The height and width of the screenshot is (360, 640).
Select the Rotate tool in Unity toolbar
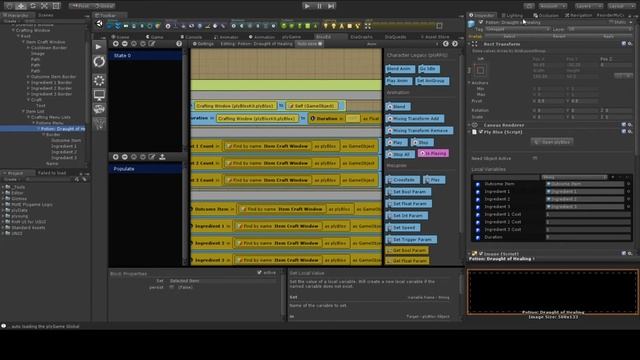coord(33,6)
